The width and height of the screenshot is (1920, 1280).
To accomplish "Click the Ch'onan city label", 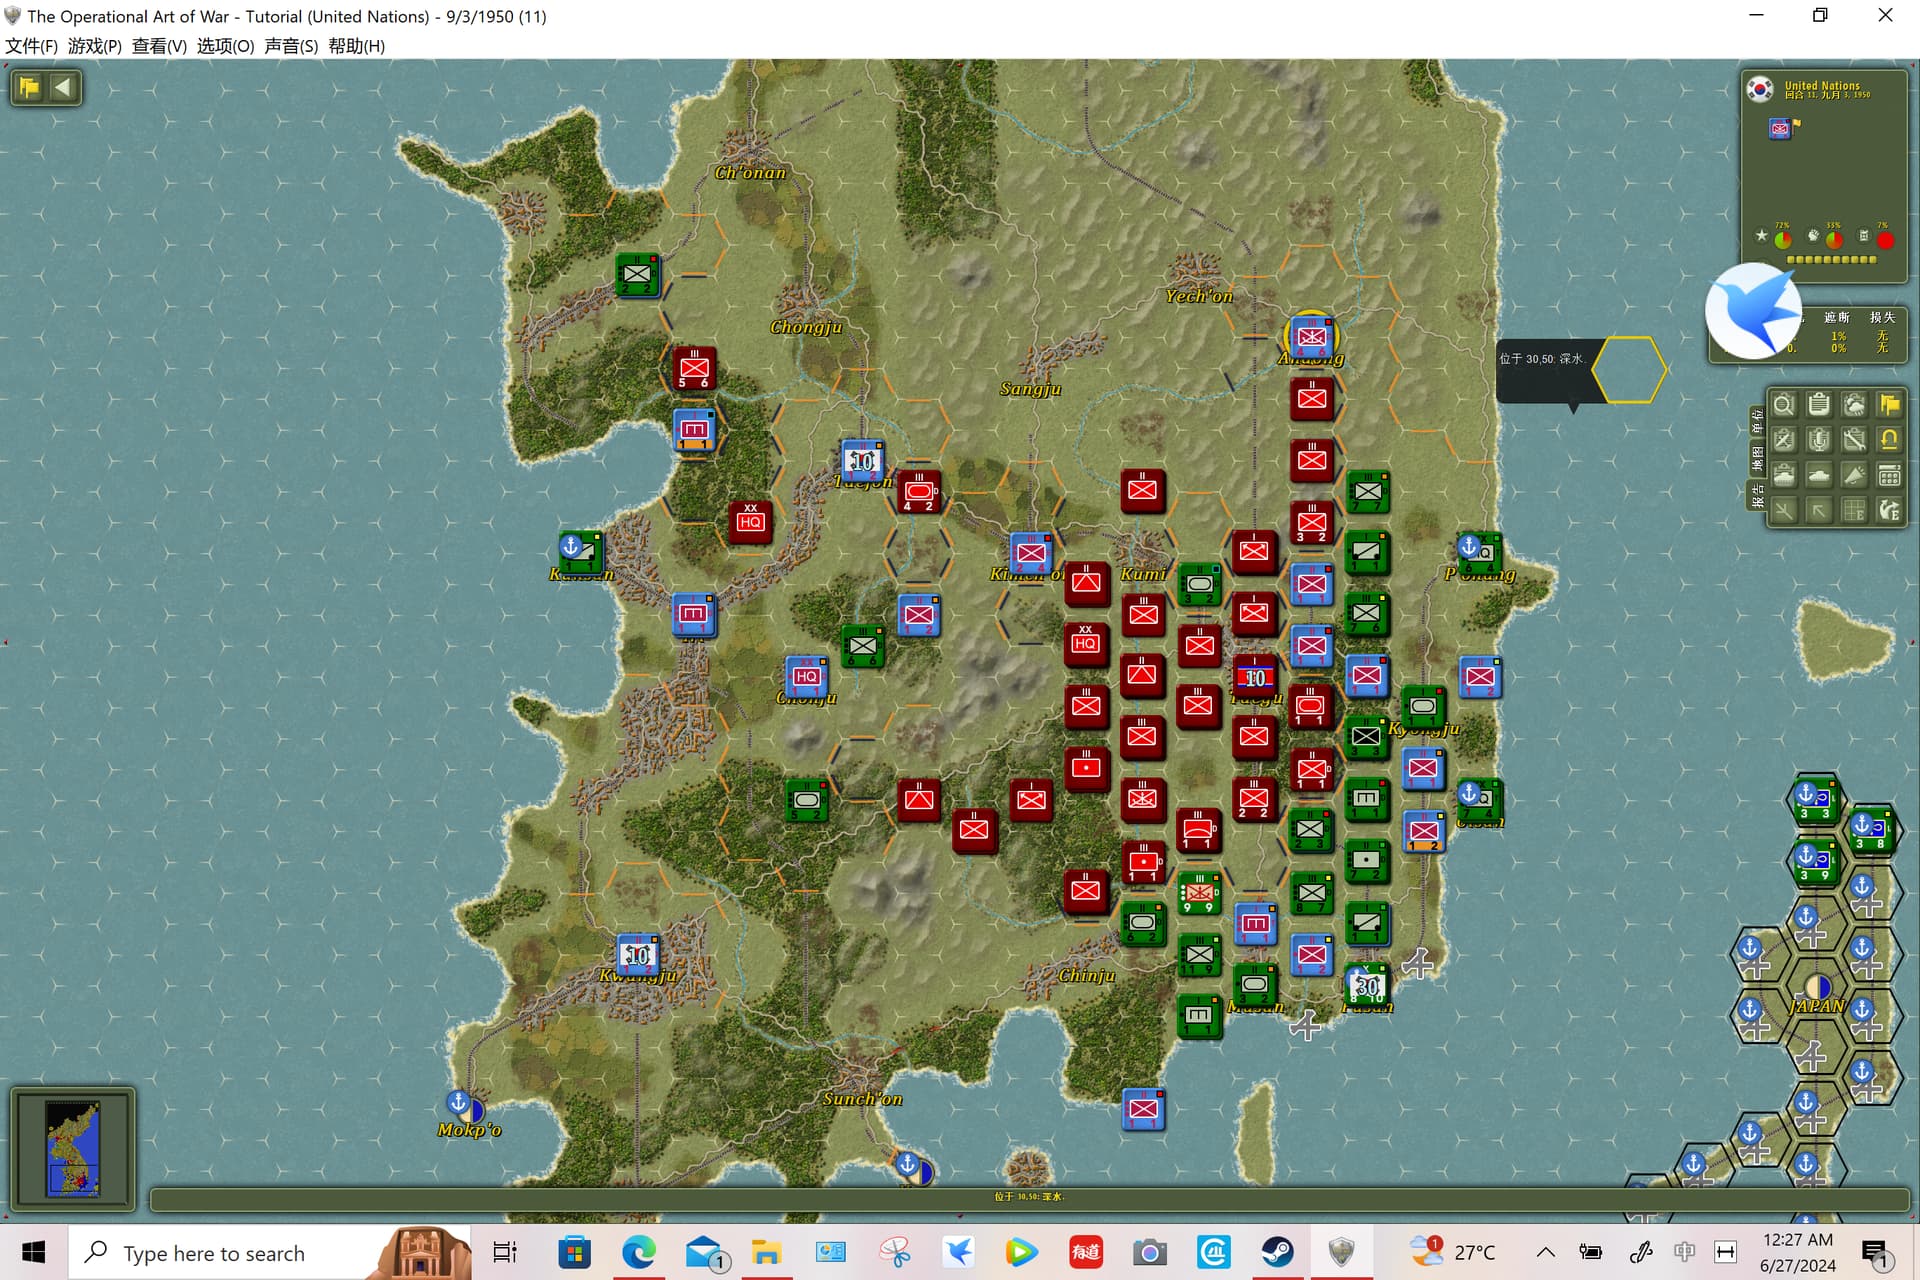I will click(x=750, y=172).
